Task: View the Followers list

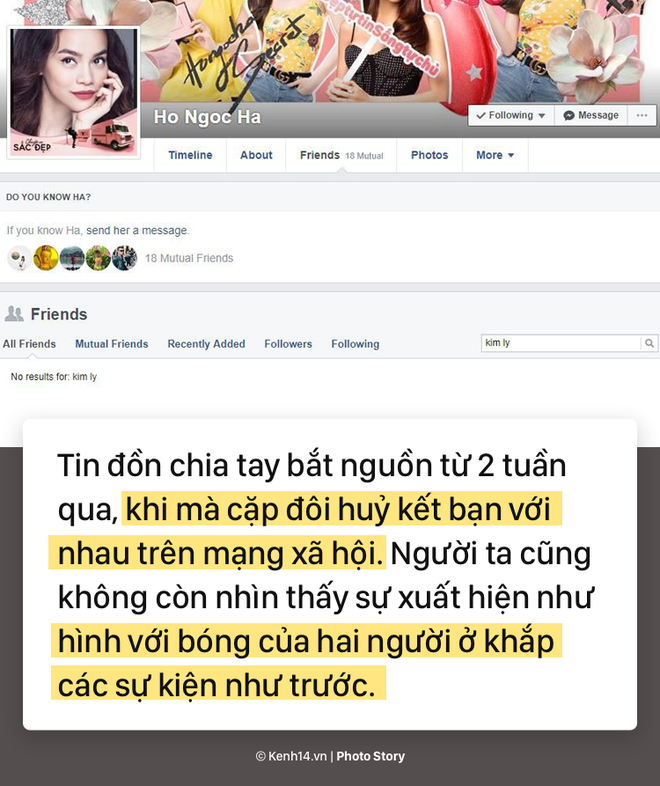Action: [x=288, y=344]
